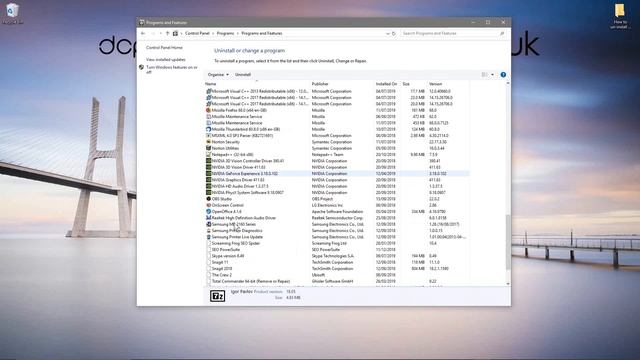This screenshot has height=360, width=640.
Task: Click the change view icon
Action: (x=484, y=75)
